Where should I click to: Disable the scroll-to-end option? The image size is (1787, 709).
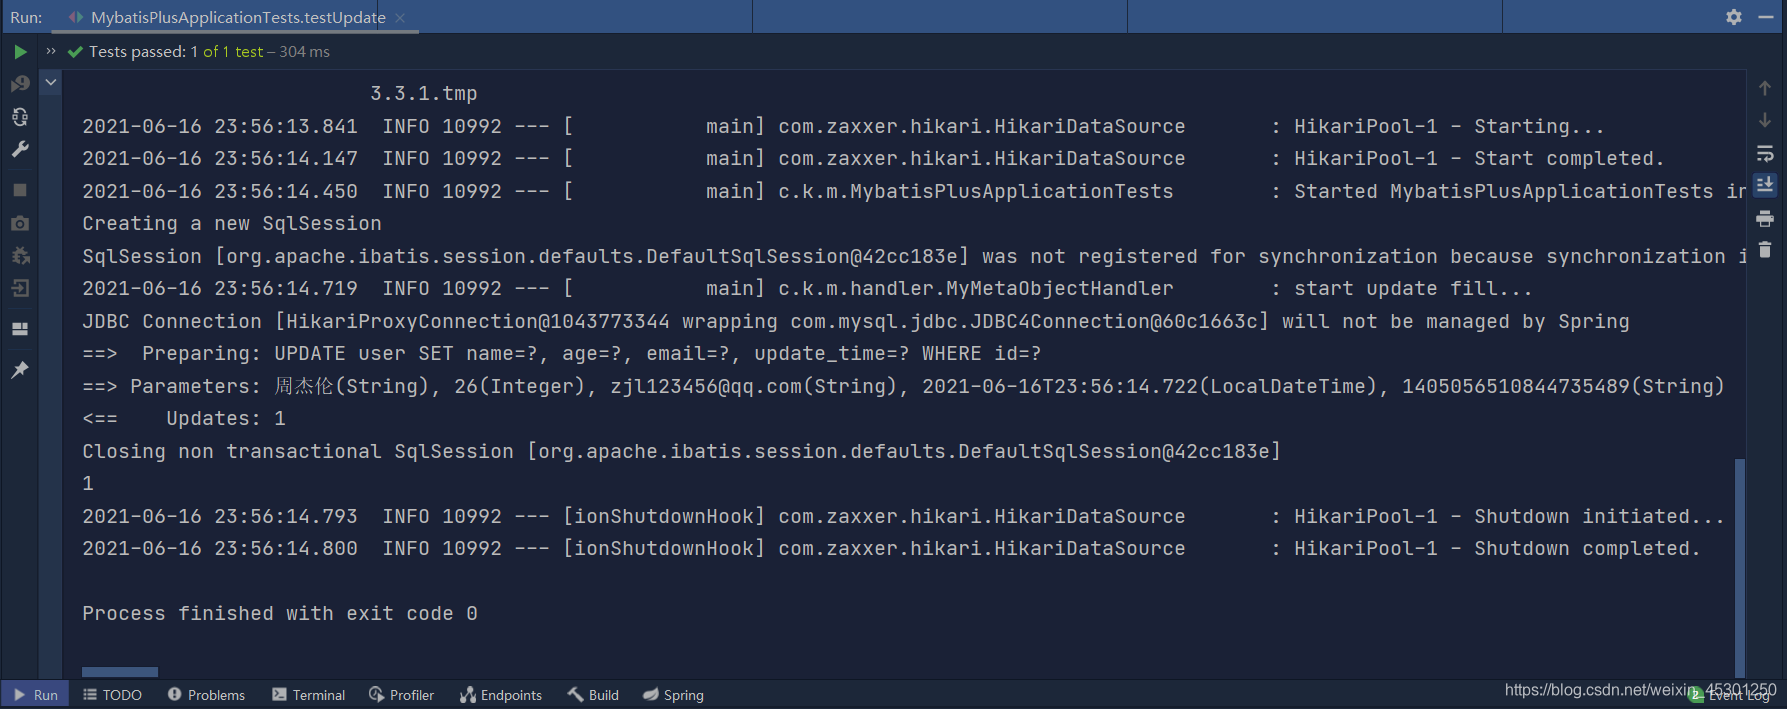point(1765,184)
